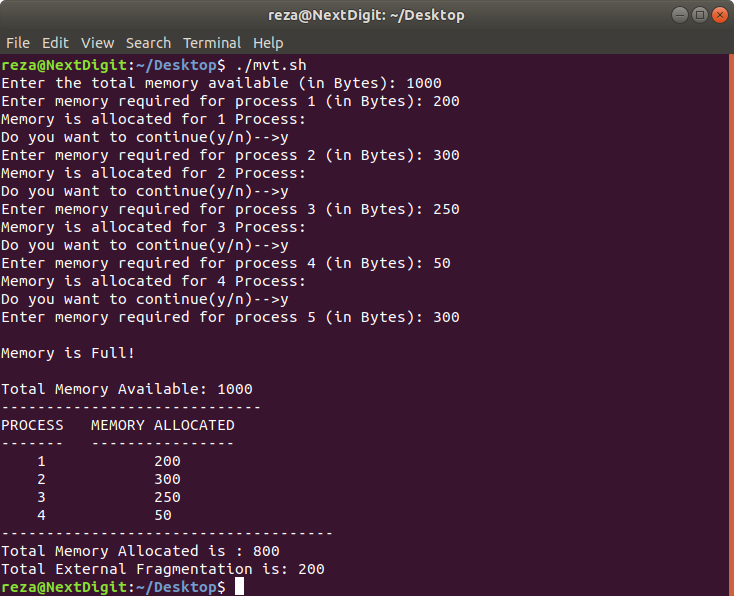Click table value 250 for process 3
This screenshot has height=596, width=734.
[x=167, y=497]
